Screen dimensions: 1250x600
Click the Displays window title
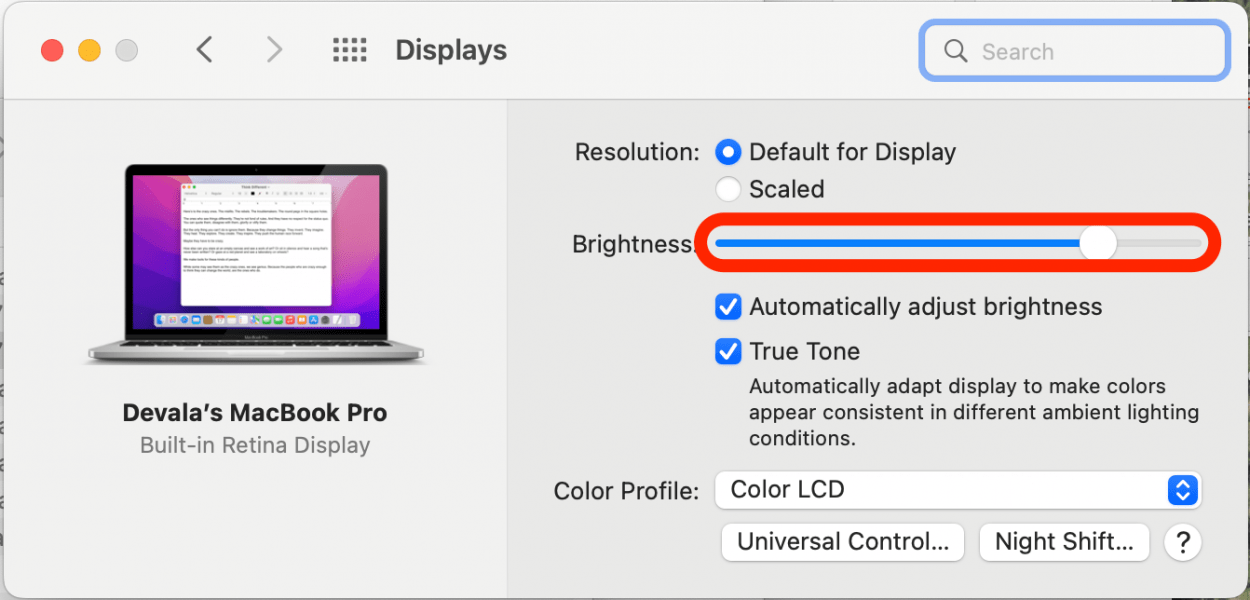click(451, 50)
